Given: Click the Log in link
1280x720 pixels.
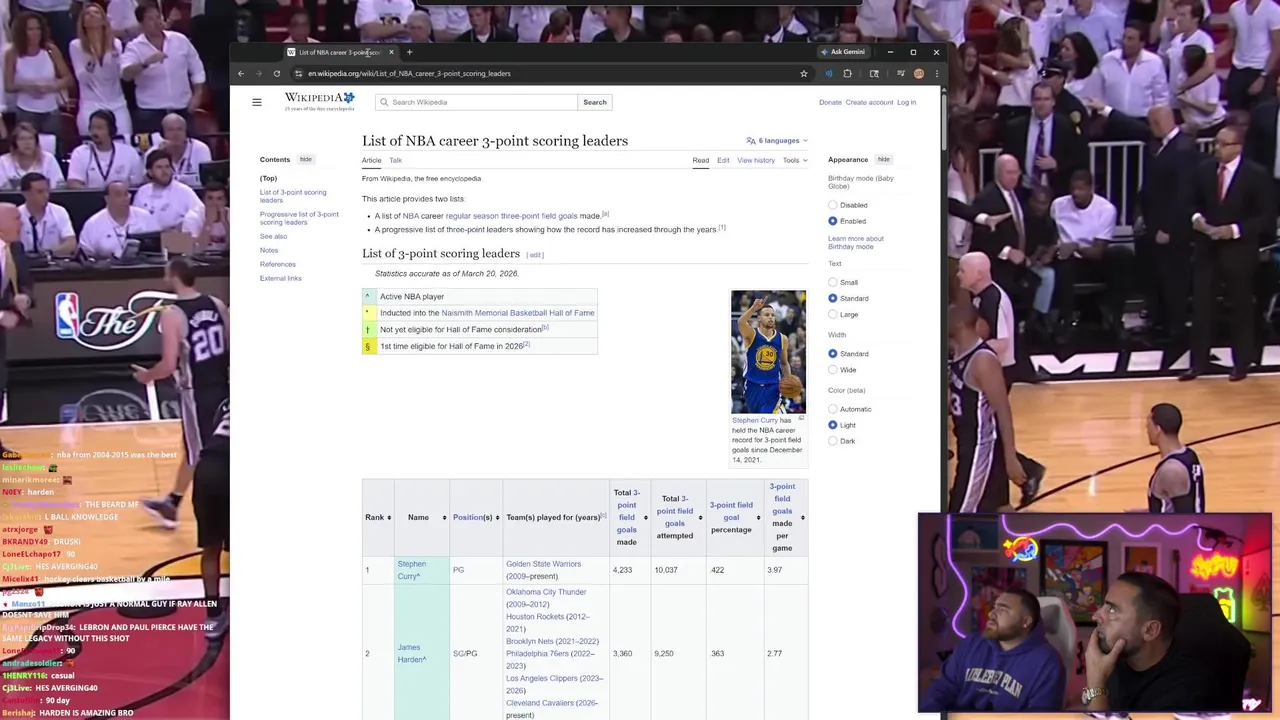Looking at the screenshot, I should click(x=906, y=102).
